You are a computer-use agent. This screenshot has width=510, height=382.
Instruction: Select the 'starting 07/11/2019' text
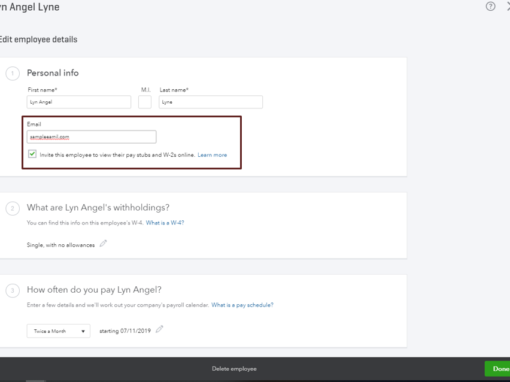(125, 331)
